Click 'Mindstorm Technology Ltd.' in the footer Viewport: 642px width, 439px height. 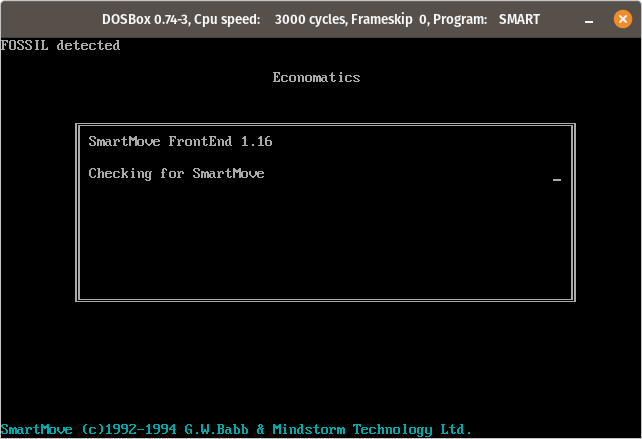[x=372, y=430]
